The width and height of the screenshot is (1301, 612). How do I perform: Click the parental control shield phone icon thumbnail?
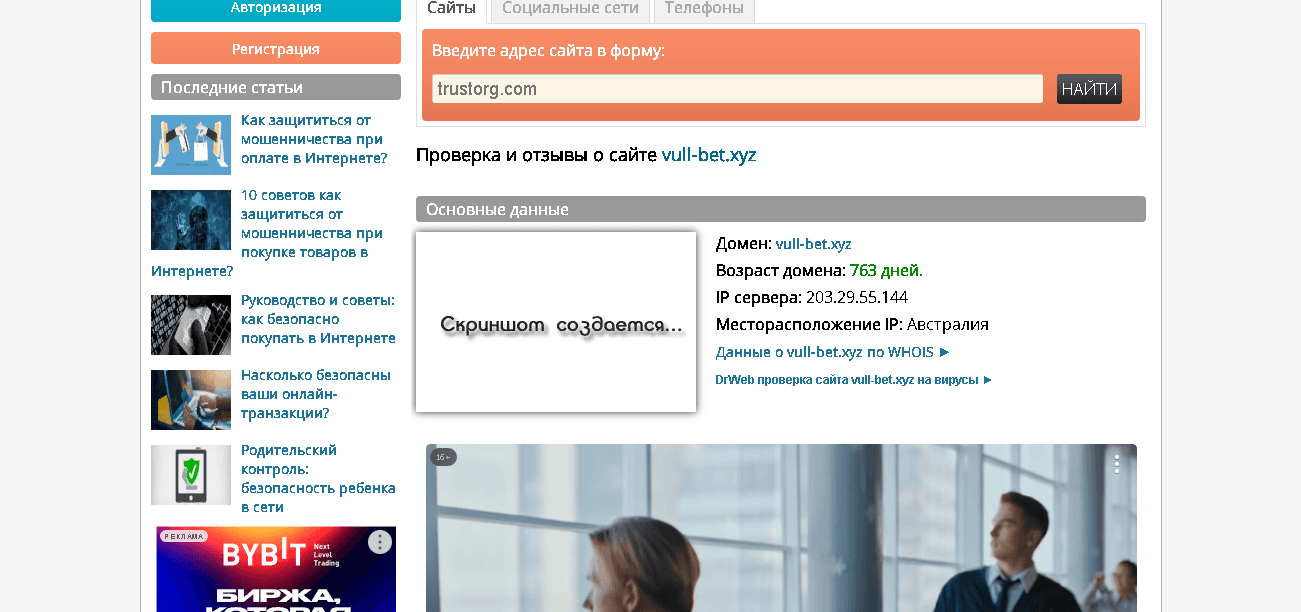[x=190, y=475]
